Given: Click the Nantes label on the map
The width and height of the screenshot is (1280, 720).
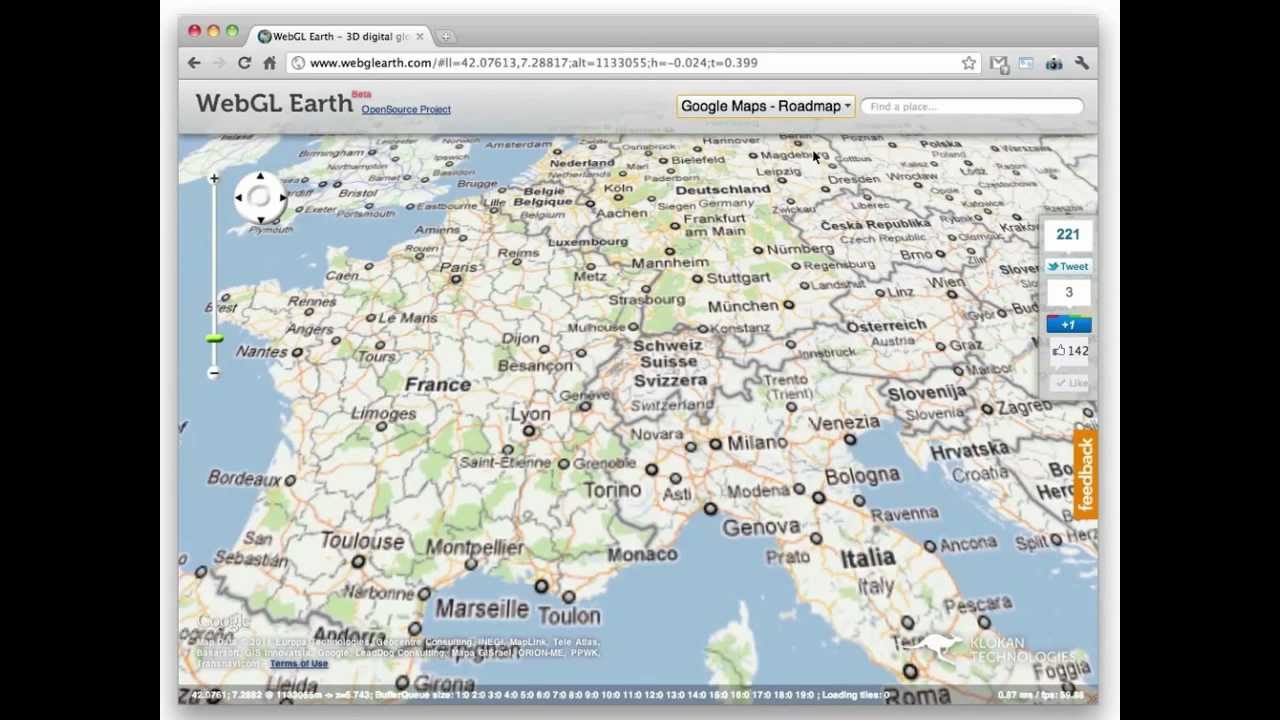Looking at the screenshot, I should 262,351.
